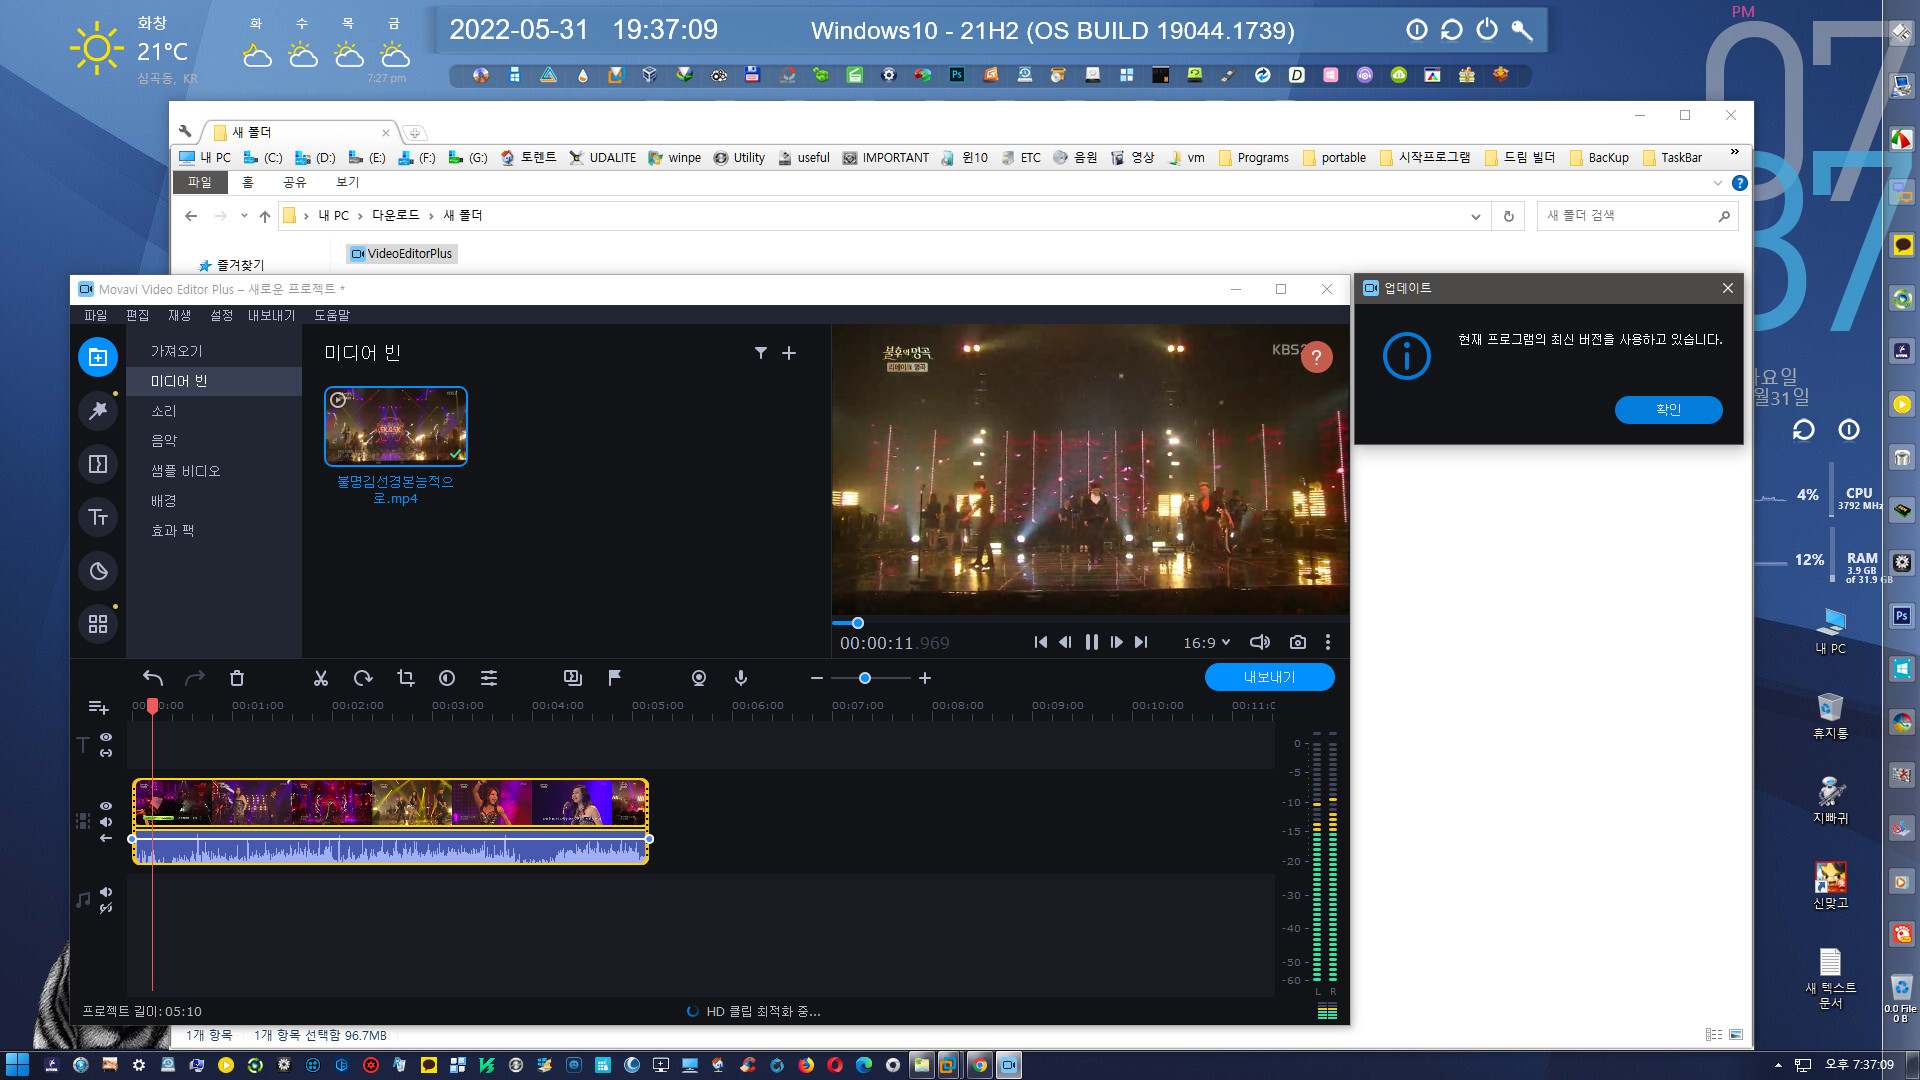
Task: Click the filter funnel in Media Bin
Action: pyautogui.click(x=761, y=353)
